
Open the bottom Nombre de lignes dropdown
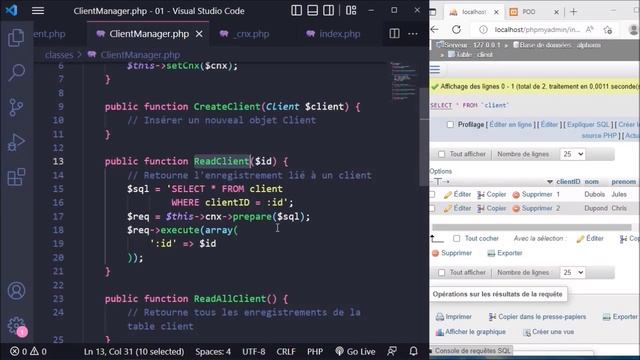pos(572,272)
